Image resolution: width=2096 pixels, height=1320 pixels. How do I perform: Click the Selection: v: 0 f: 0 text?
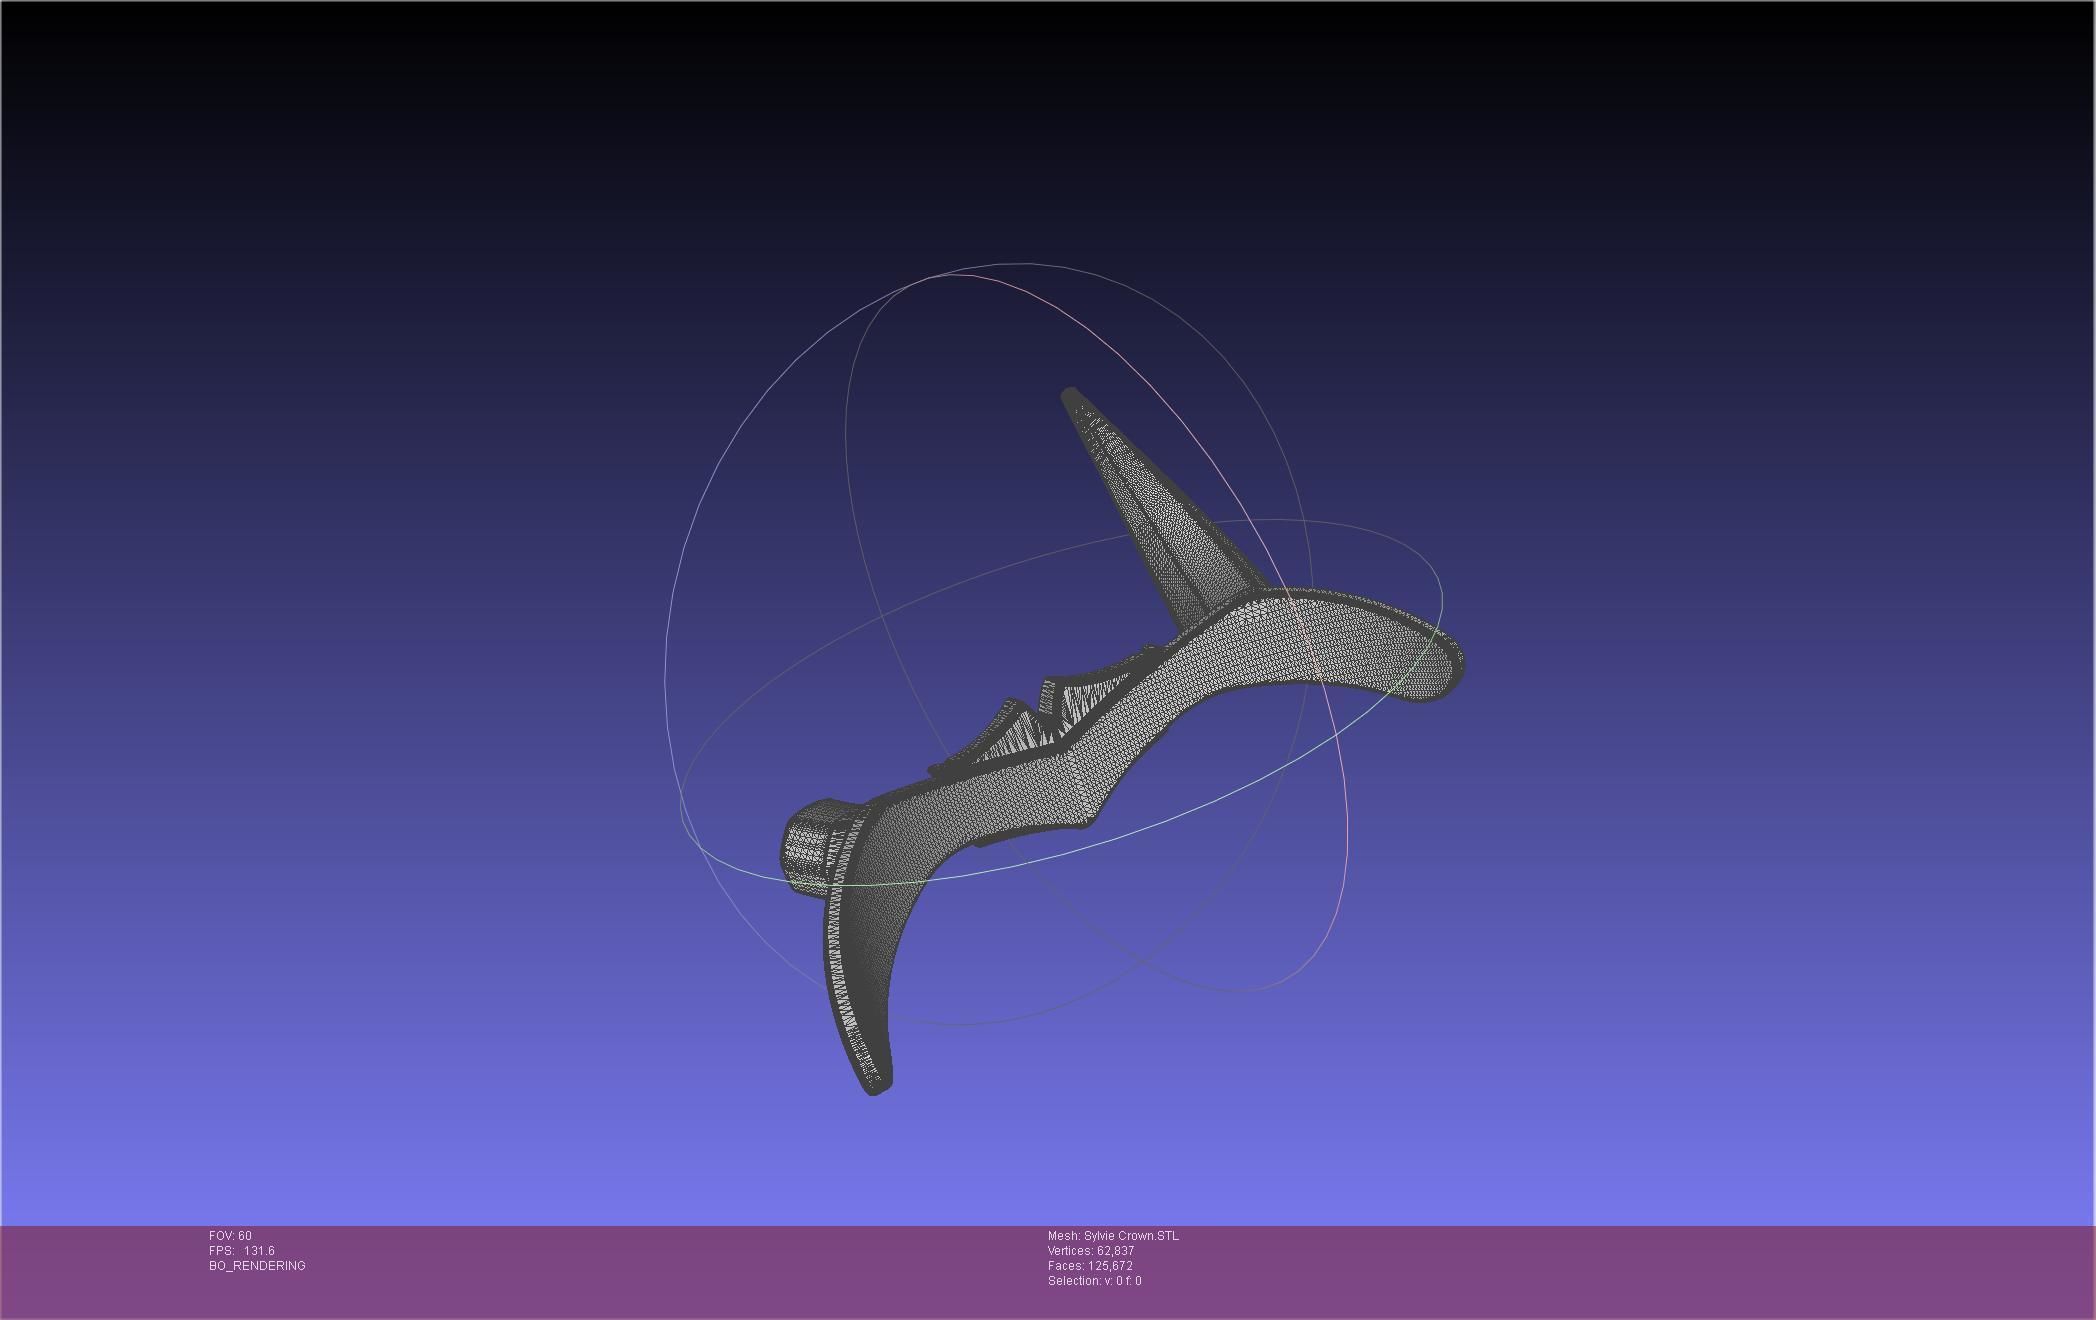(x=1094, y=1281)
